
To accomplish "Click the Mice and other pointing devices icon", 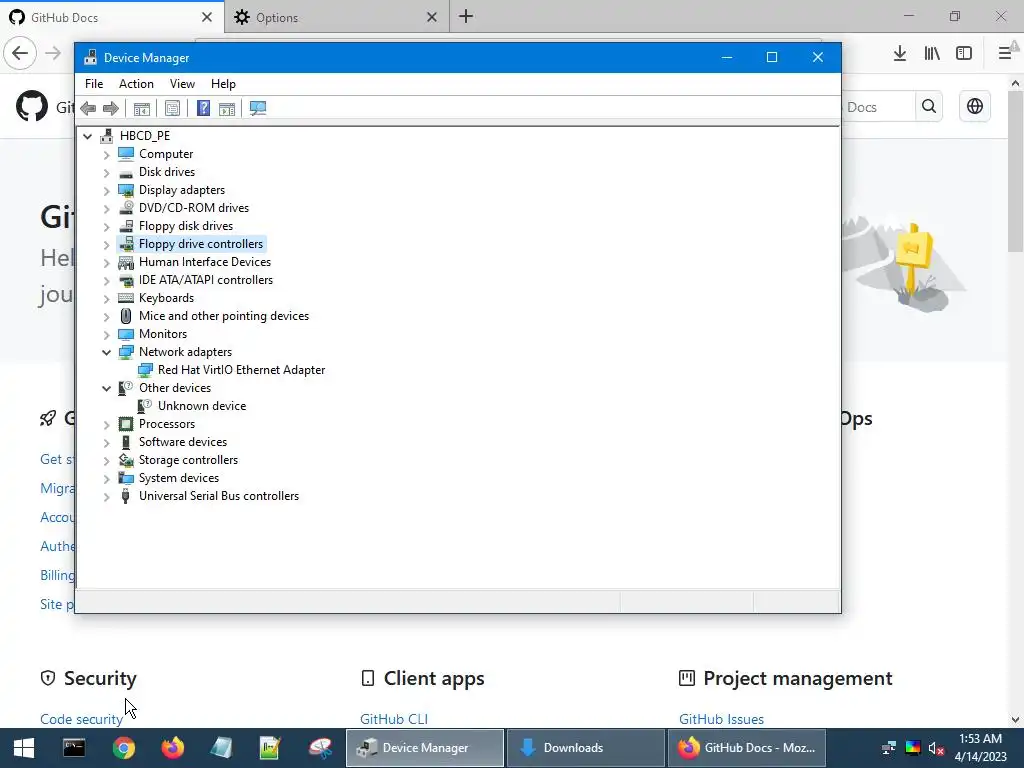I will [126, 316].
